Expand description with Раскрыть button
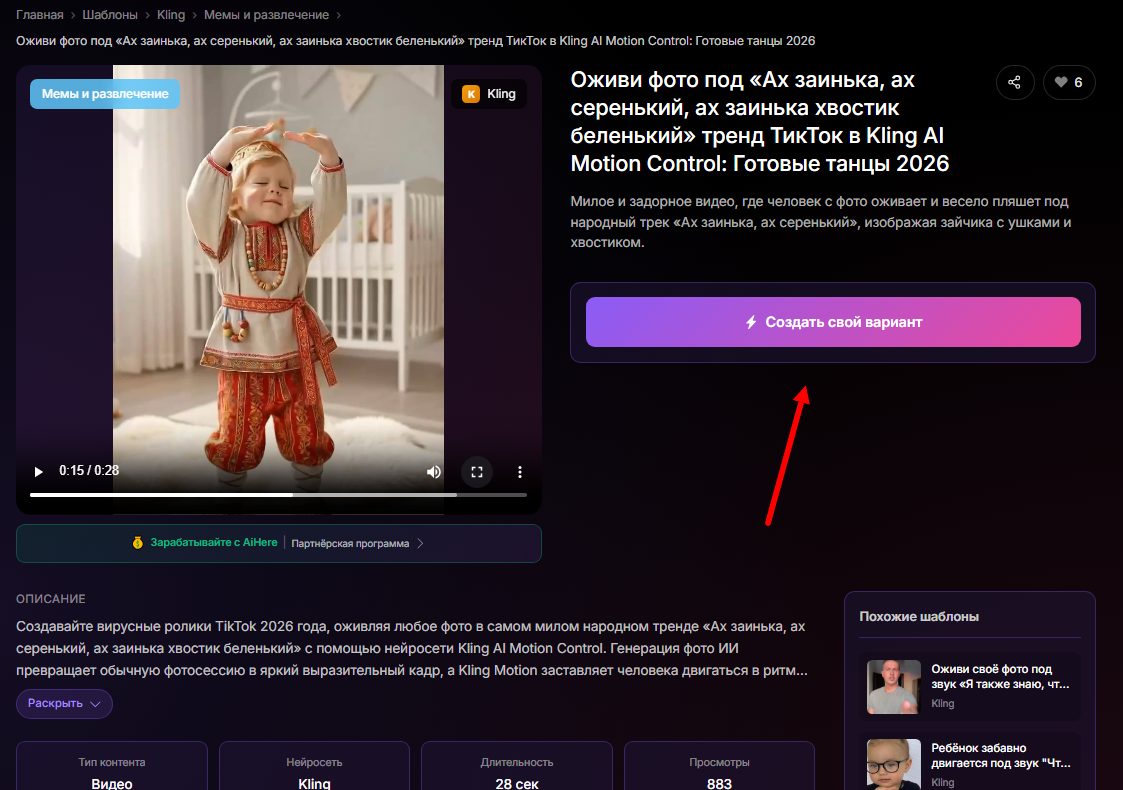Image resolution: width=1123 pixels, height=790 pixels. click(64, 703)
